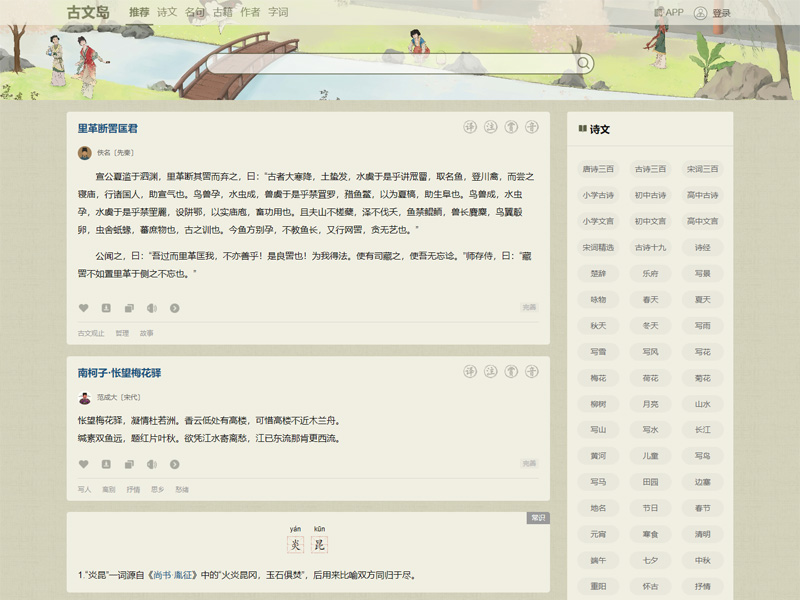The height and width of the screenshot is (600, 800).
Task: Play audio reading of 里革断罟匡君
Action: [x=152, y=308]
